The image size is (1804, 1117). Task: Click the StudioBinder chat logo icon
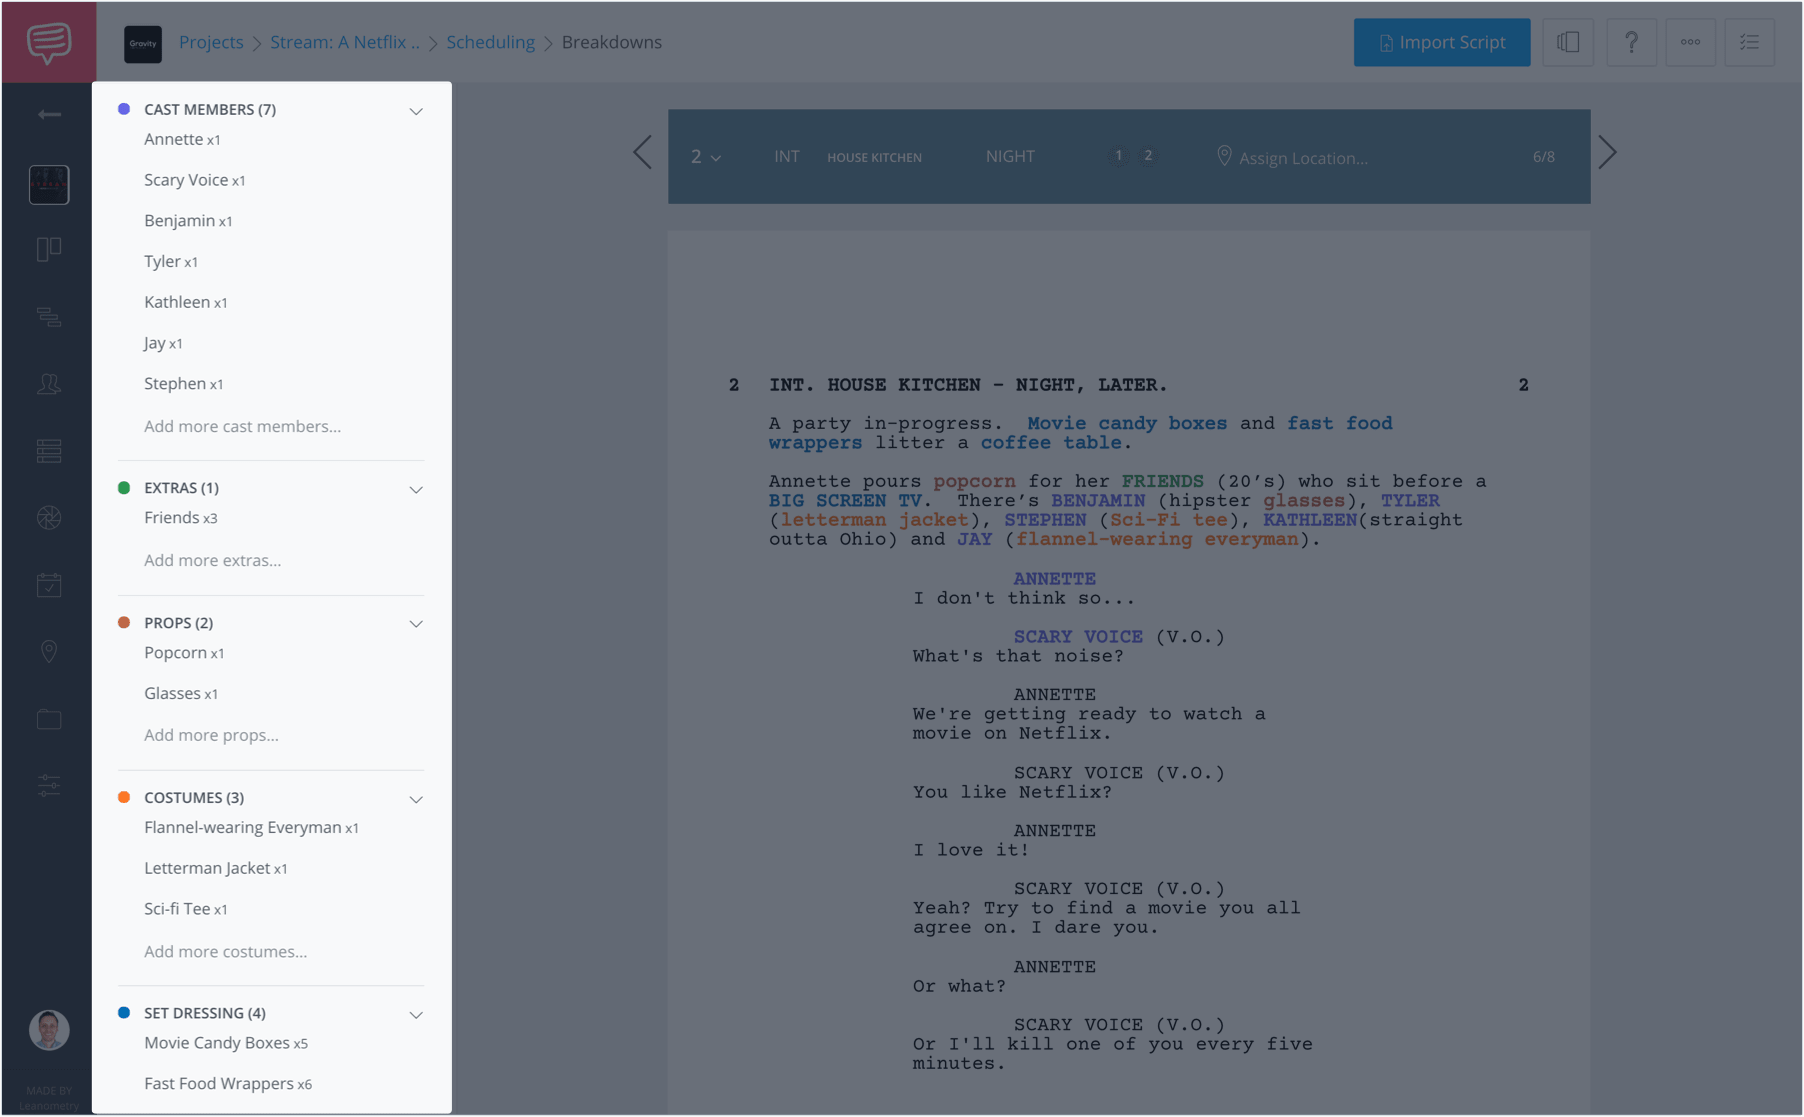[x=49, y=42]
